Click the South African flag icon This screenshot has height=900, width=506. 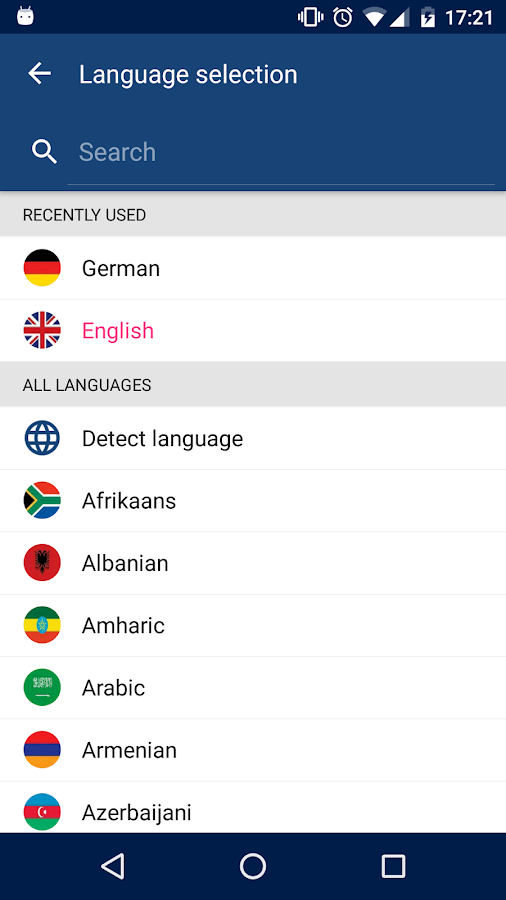pyautogui.click(x=42, y=501)
